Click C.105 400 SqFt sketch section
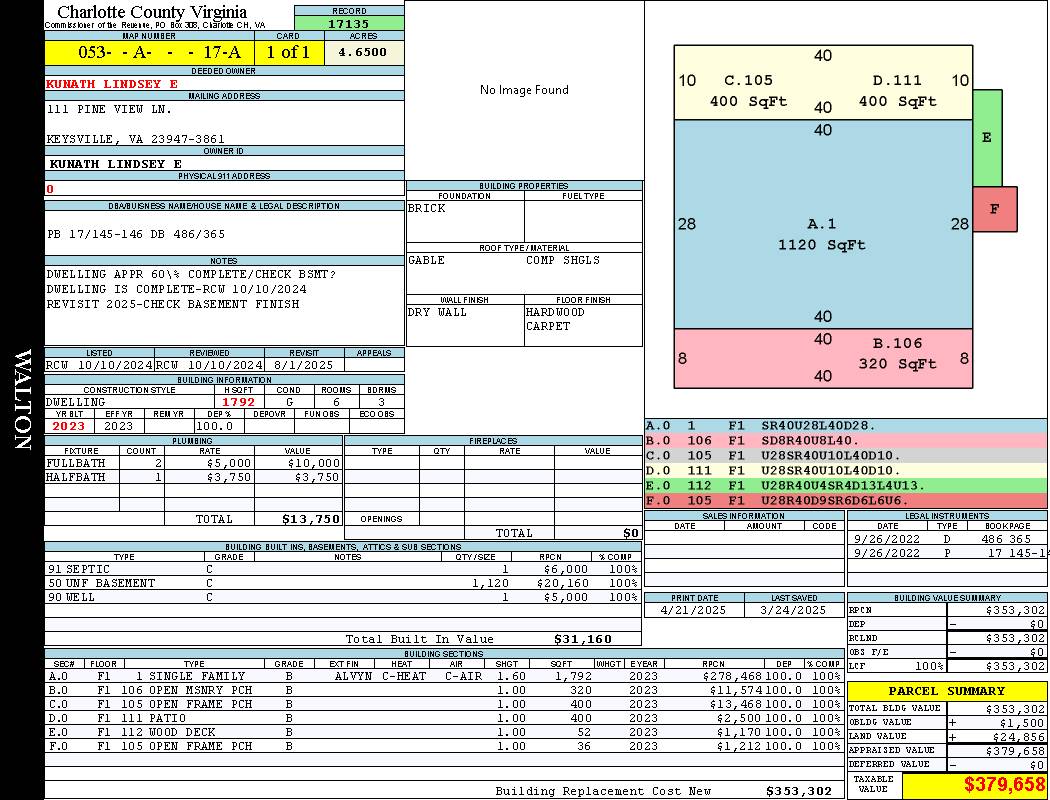1050x800 pixels. coord(748,90)
